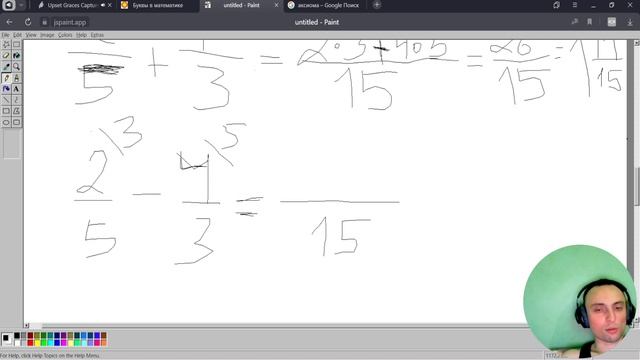Image resolution: width=640 pixels, height=360 pixels.
Task: Select the Airbrush tool
Action: 6,89
